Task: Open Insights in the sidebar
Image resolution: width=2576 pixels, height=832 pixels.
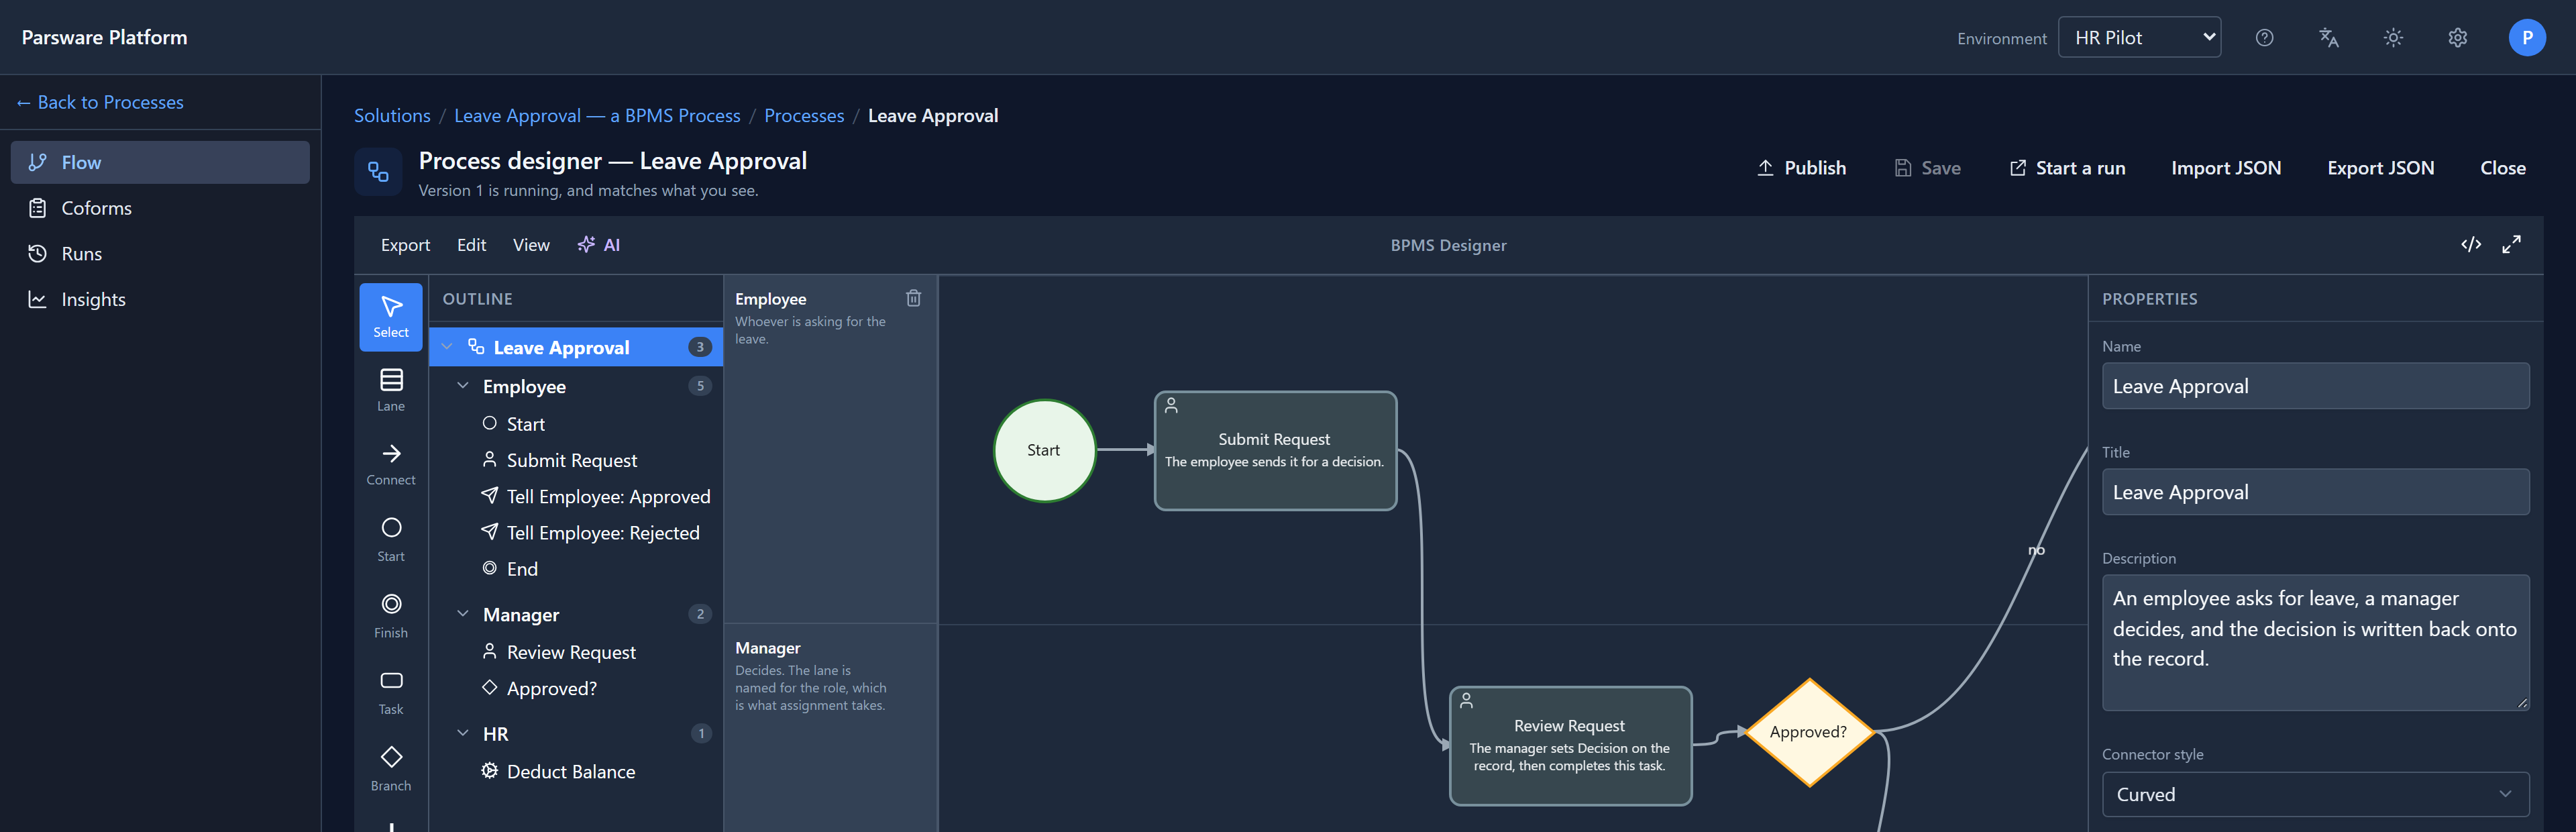Action: (x=160, y=299)
